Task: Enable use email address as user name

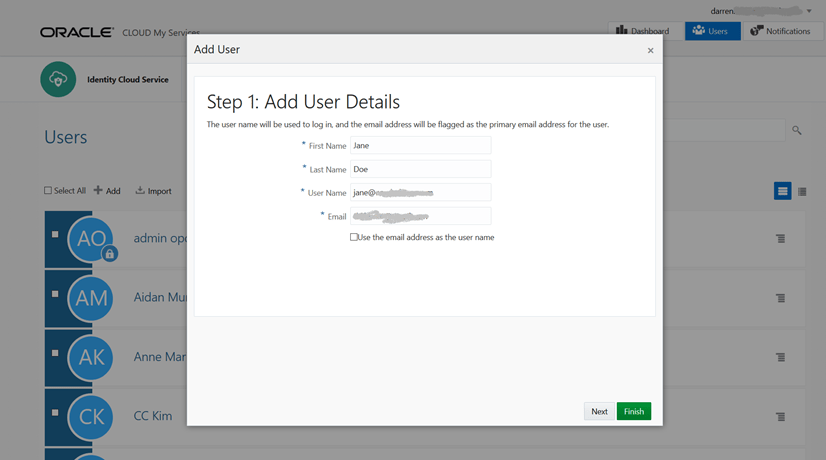Action: click(x=354, y=237)
